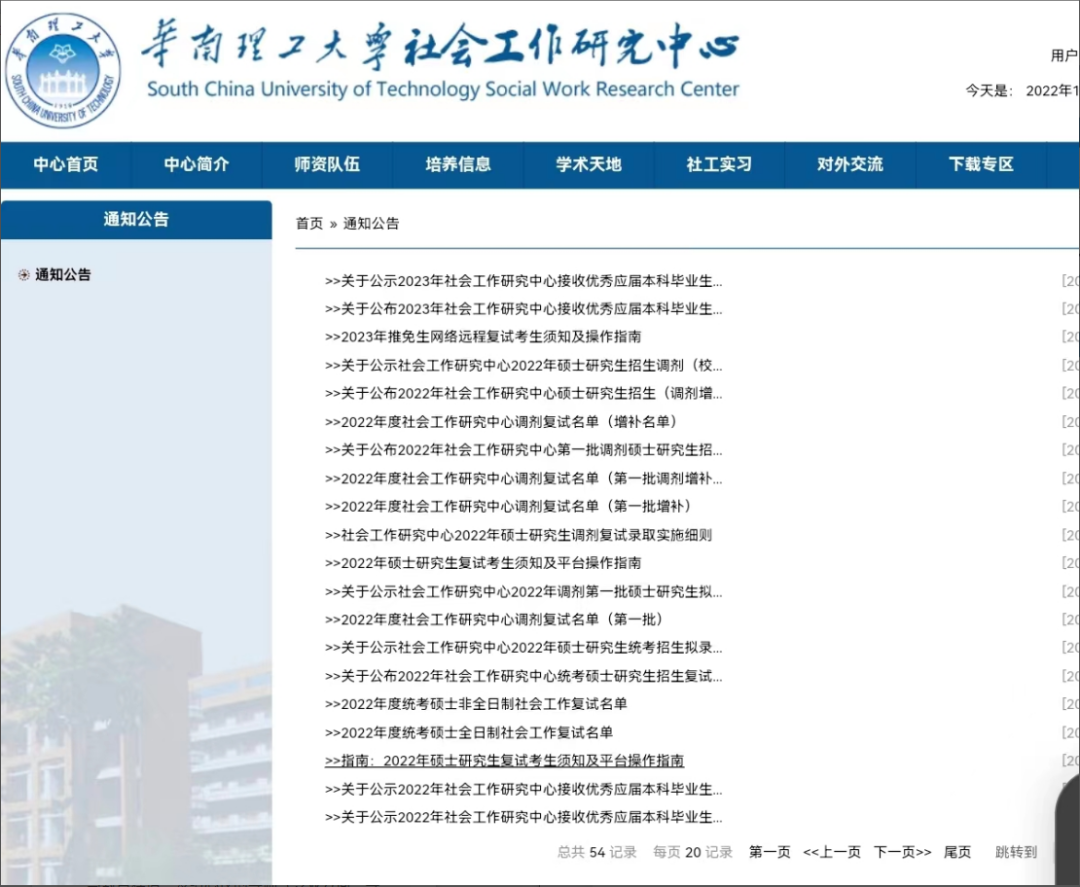Open the 社工实习 menu item
The width and height of the screenshot is (1080, 887).
click(x=719, y=165)
